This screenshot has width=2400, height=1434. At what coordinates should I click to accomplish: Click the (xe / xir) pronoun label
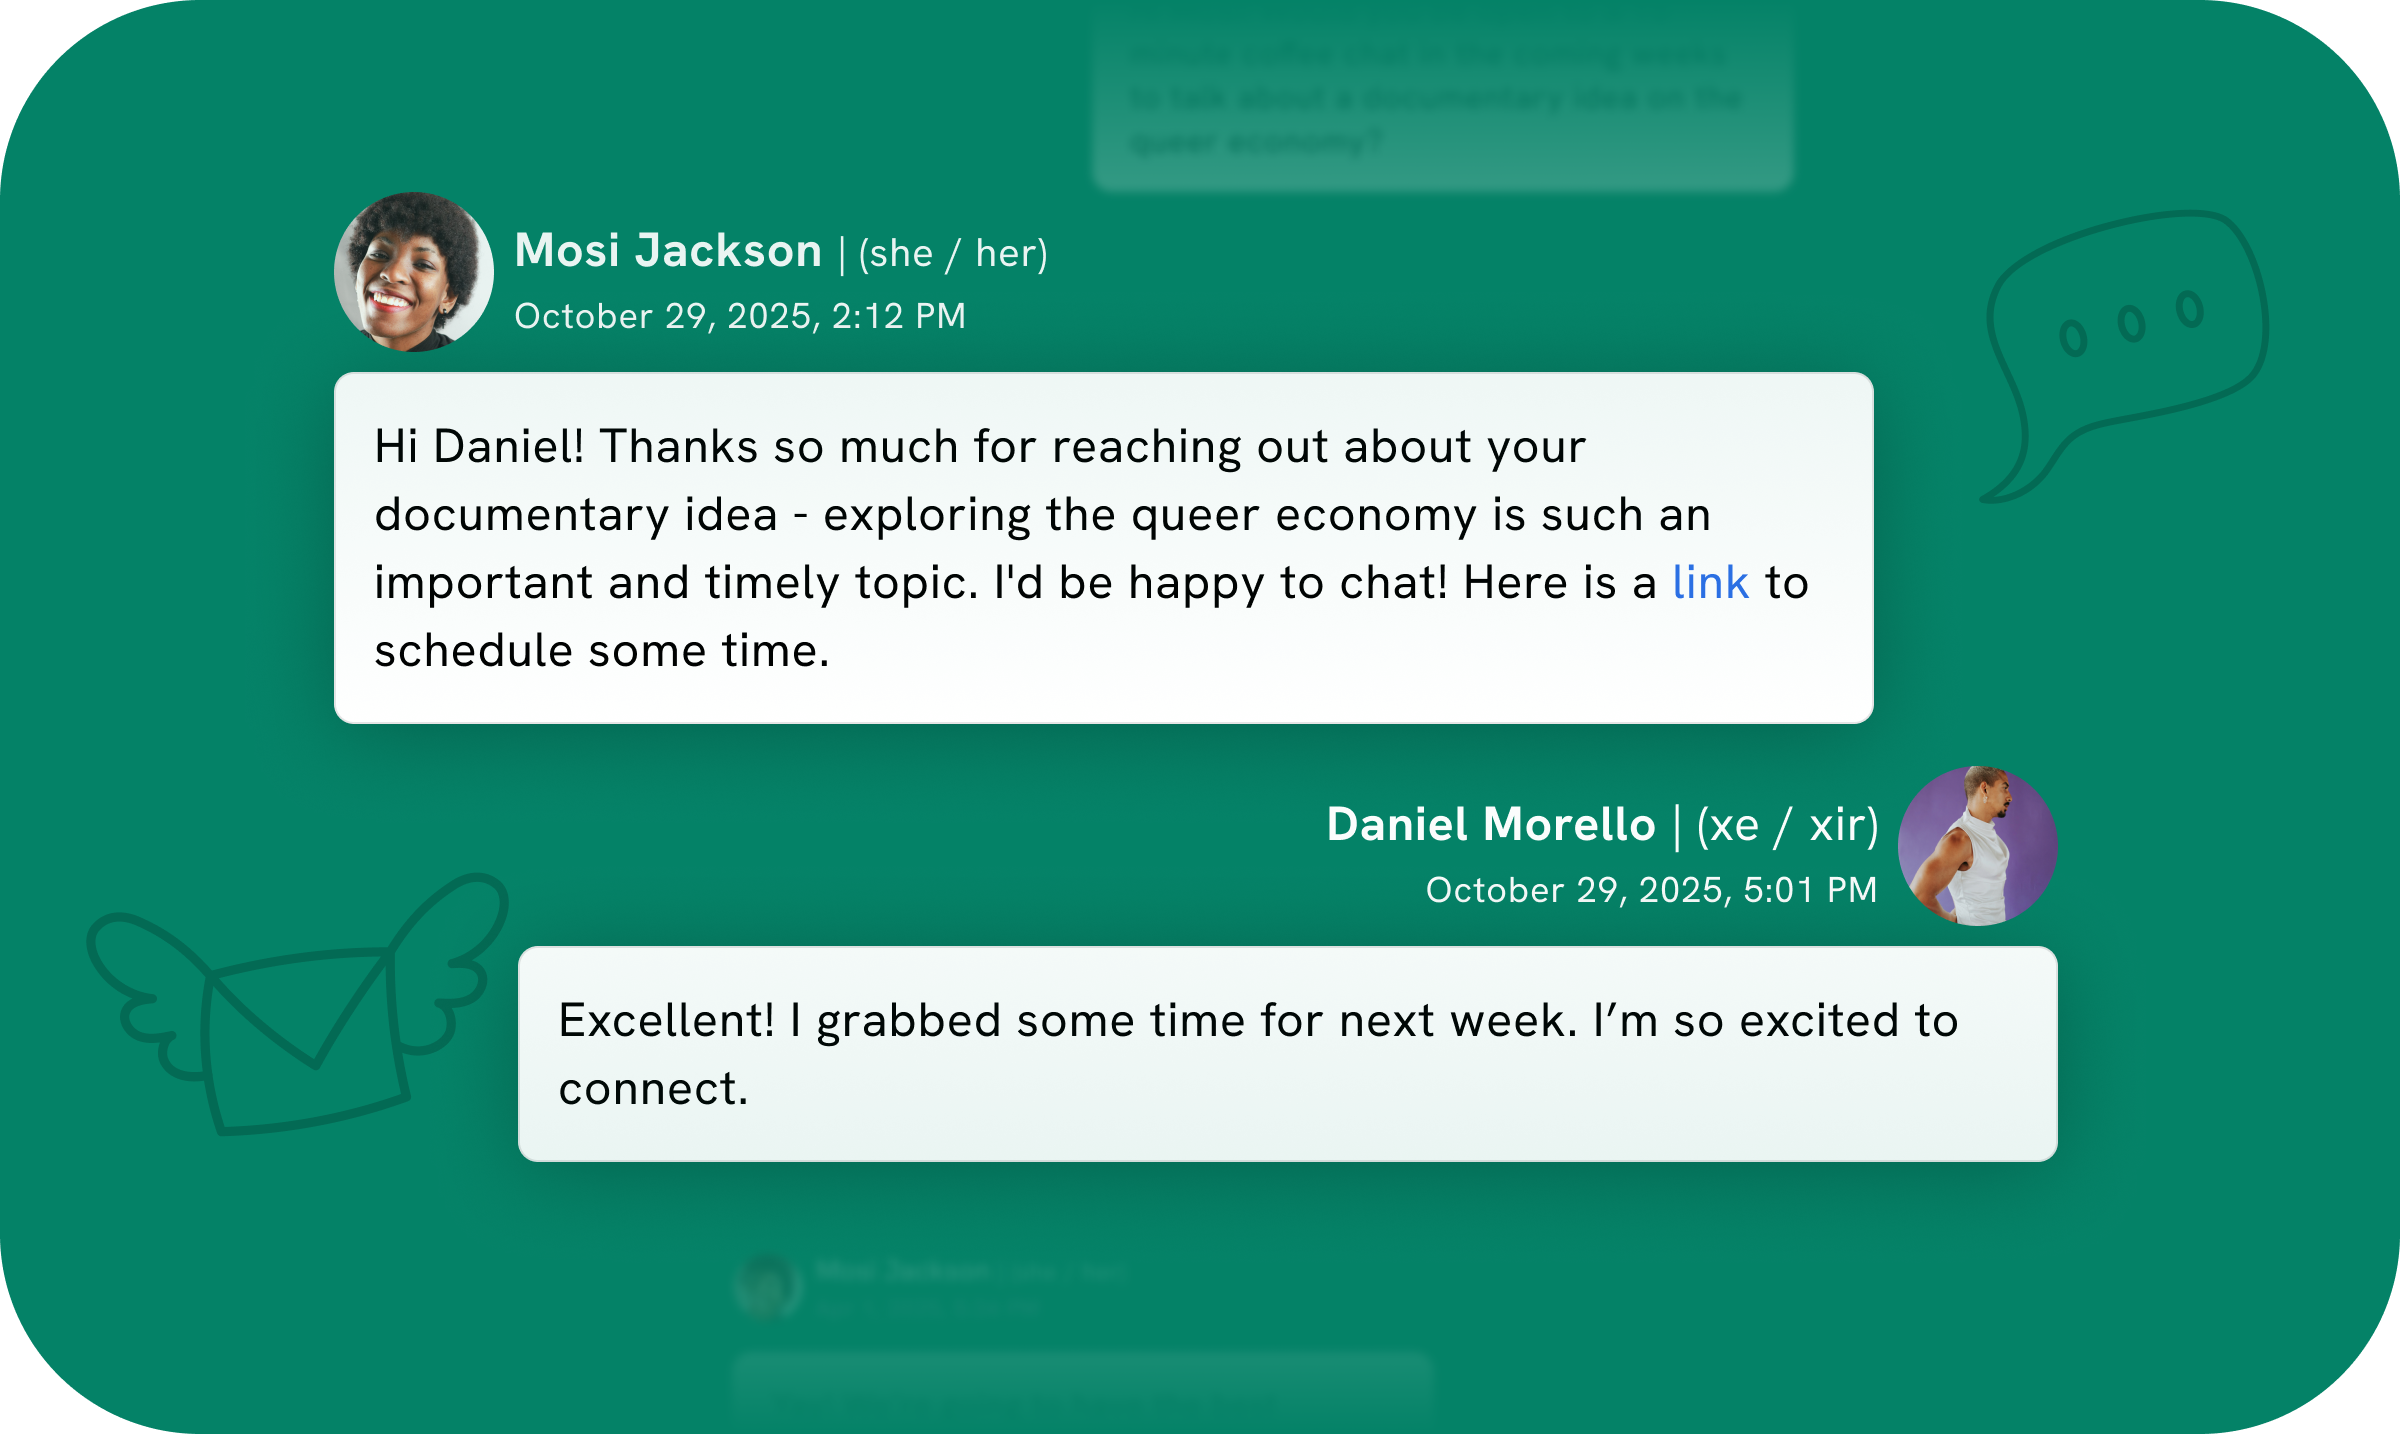1788,826
